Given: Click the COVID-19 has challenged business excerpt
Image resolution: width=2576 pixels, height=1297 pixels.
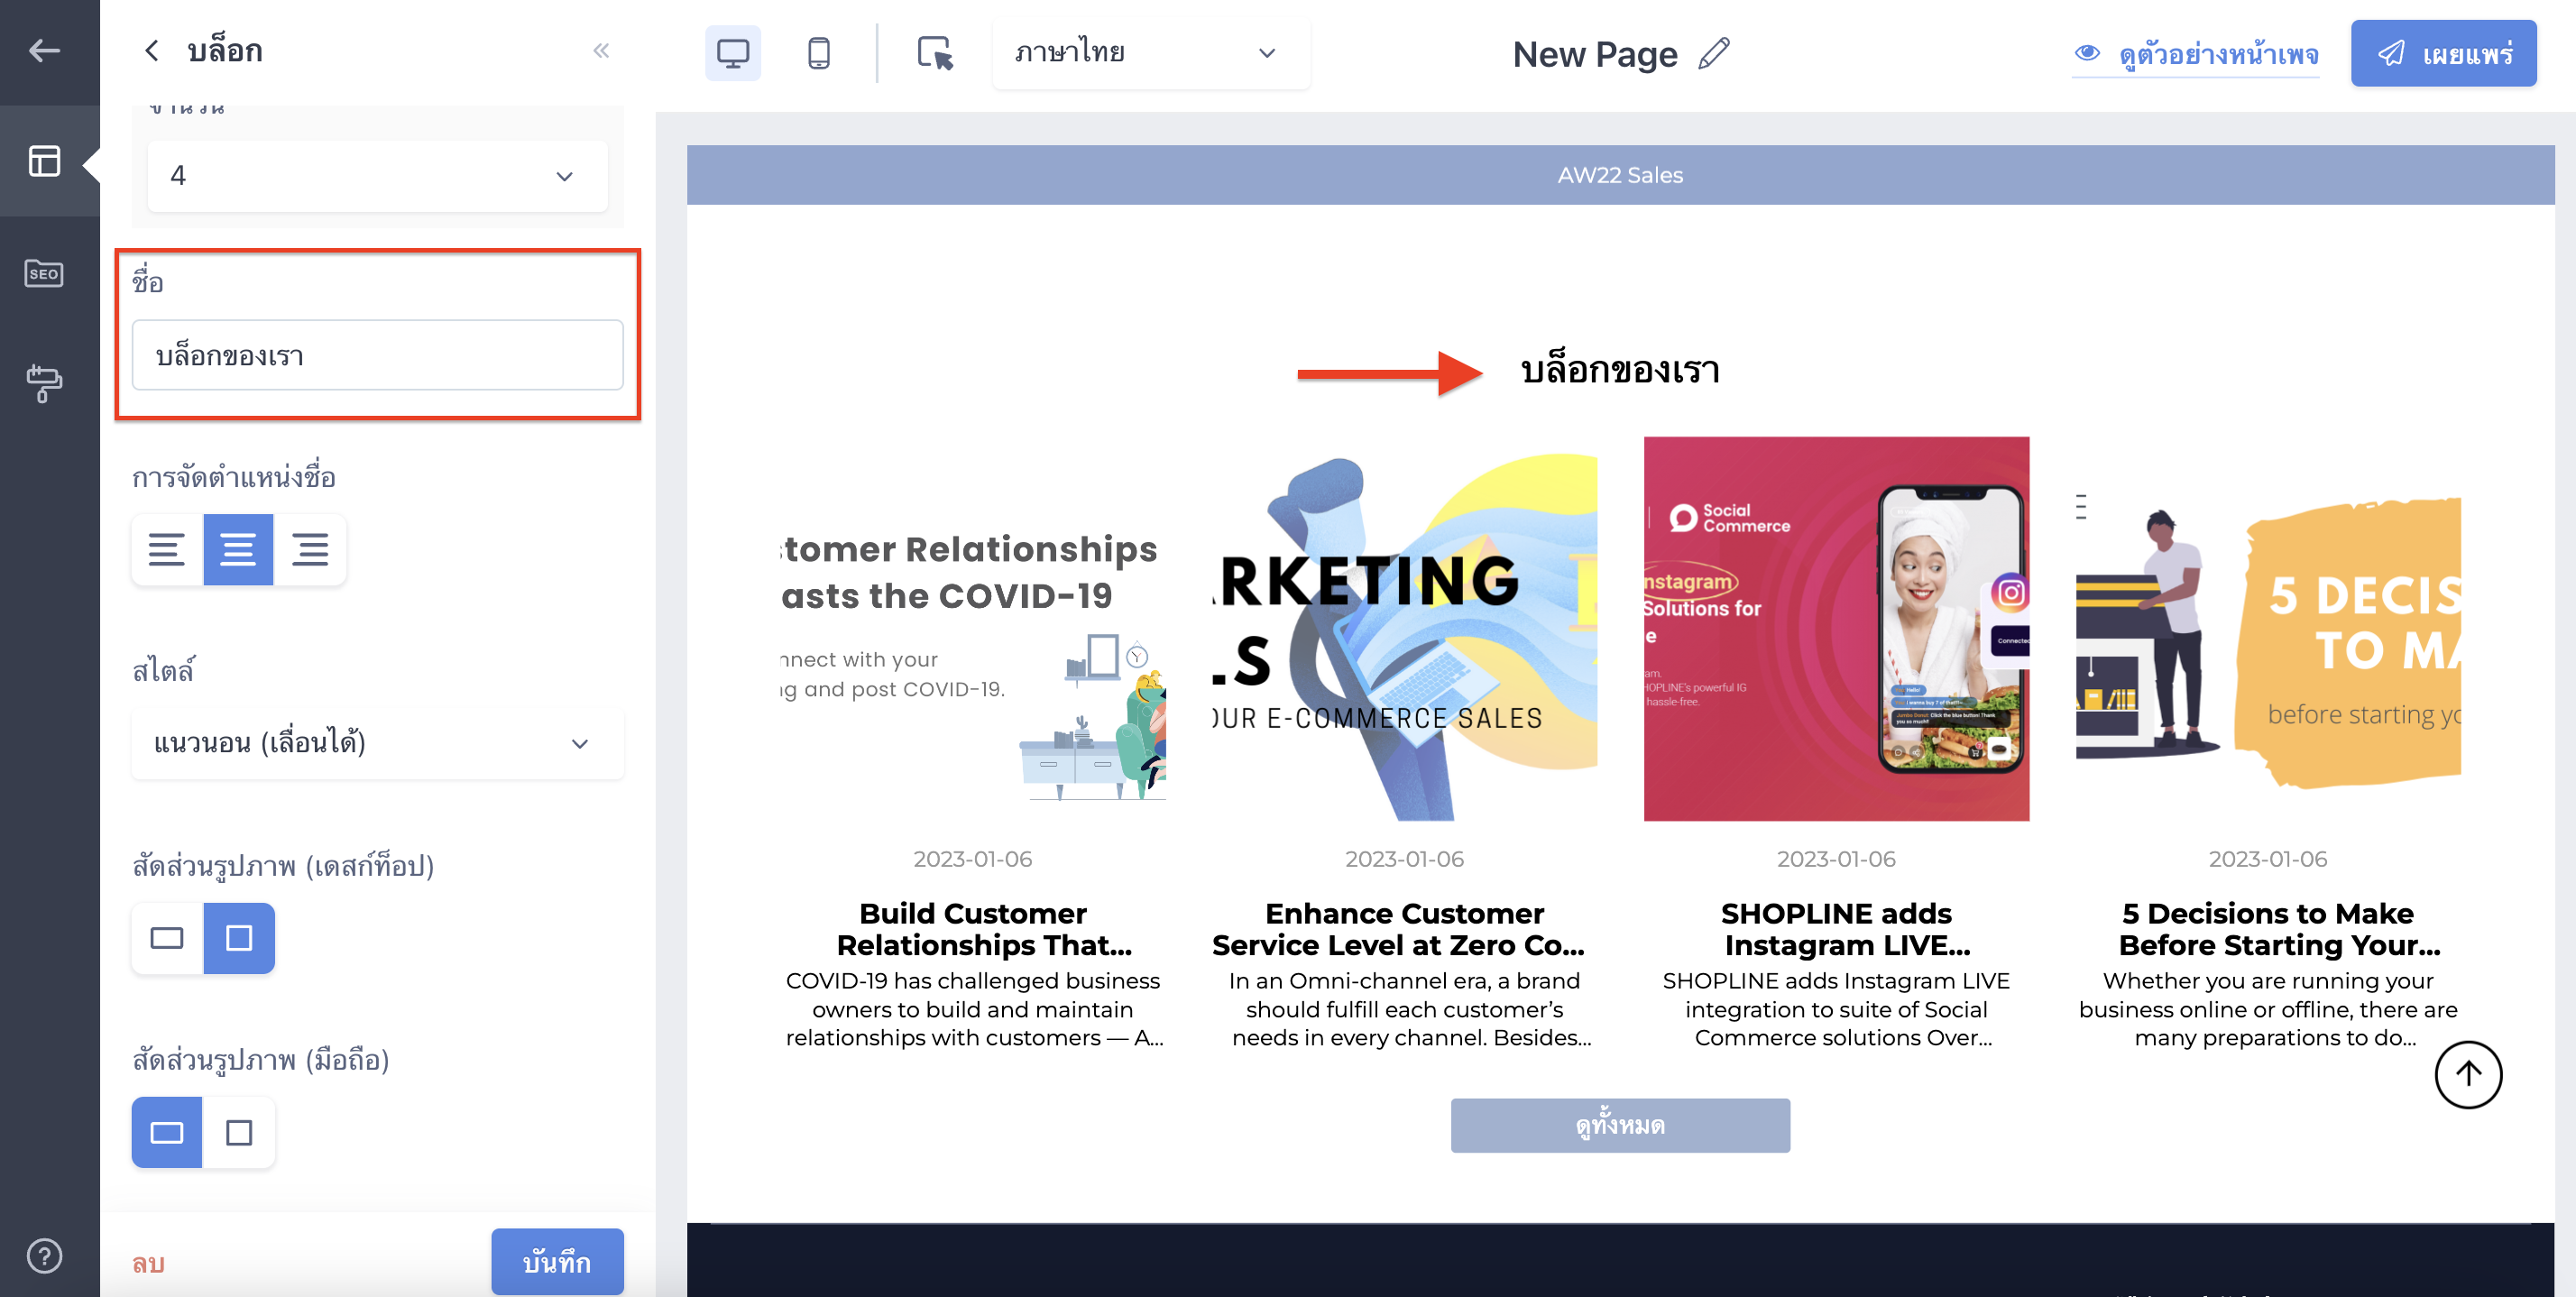Looking at the screenshot, I should [973, 1009].
